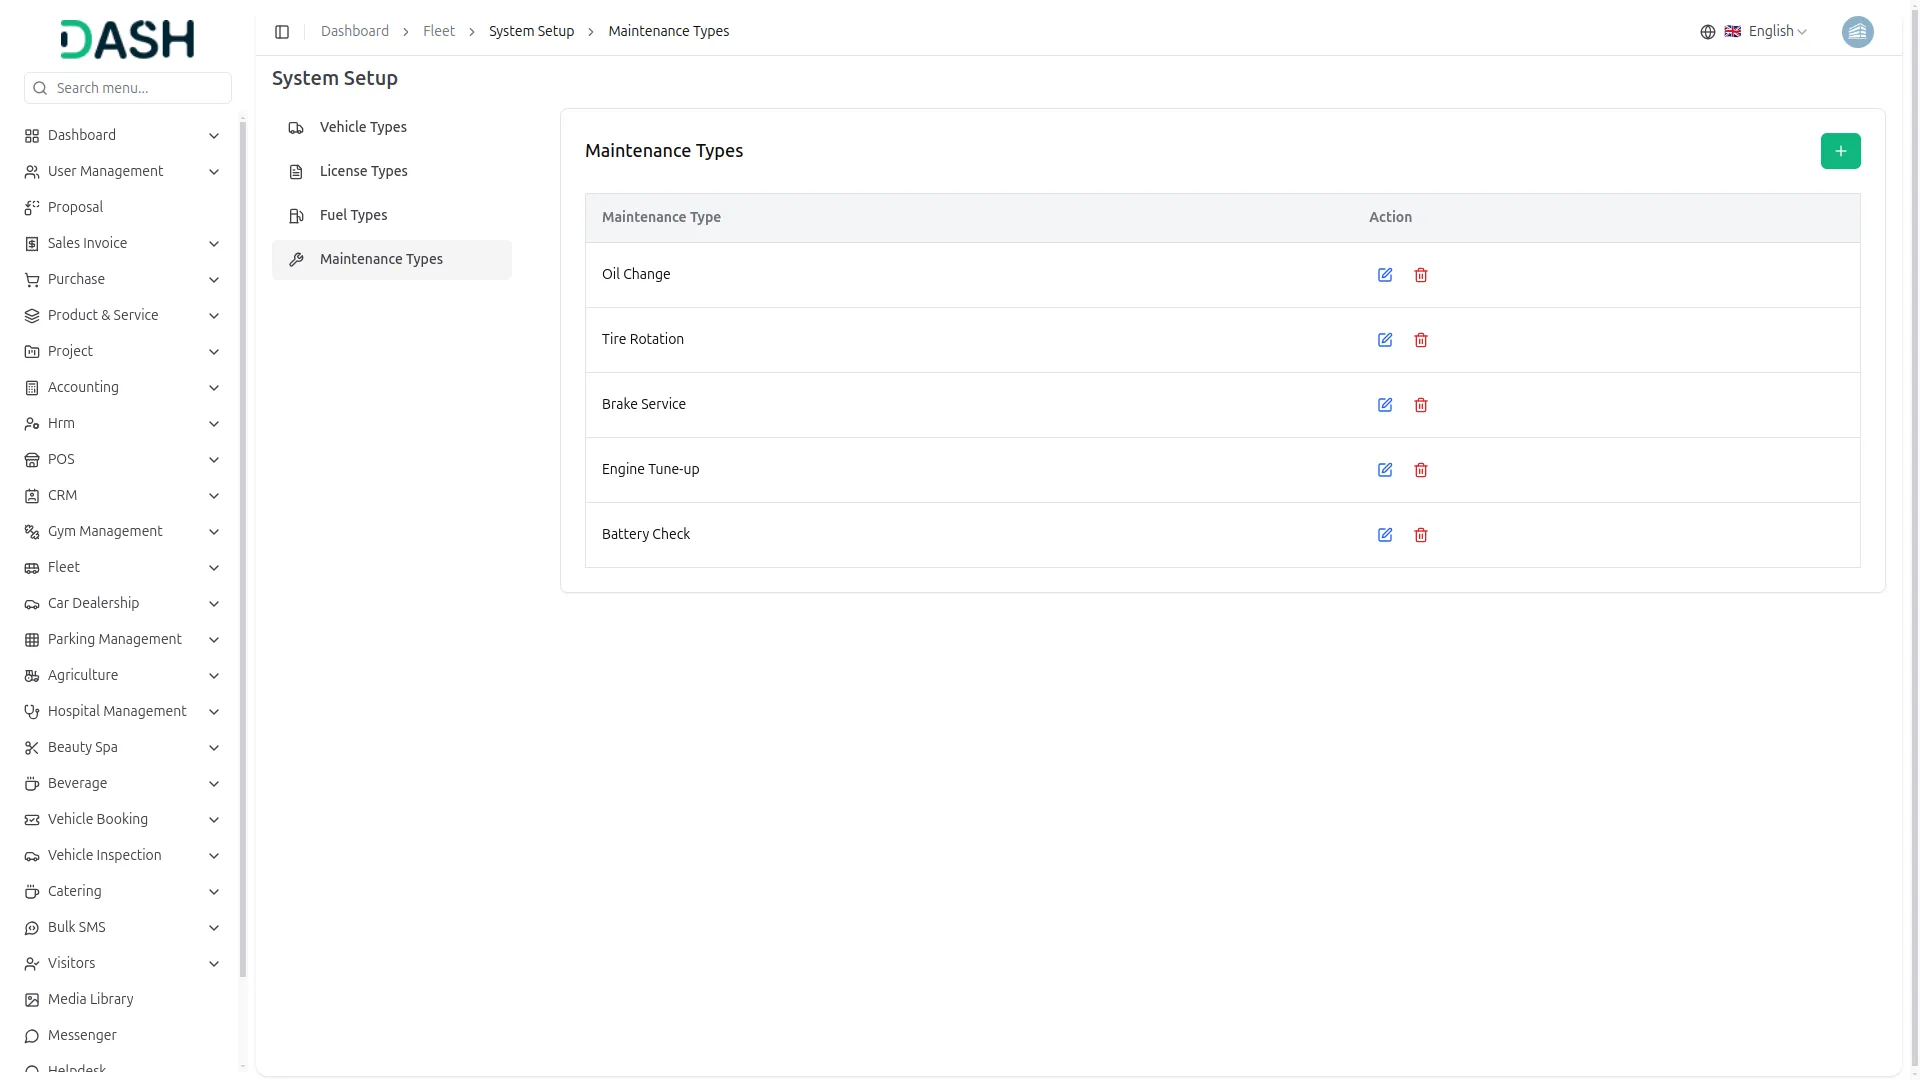The image size is (1920, 1080).
Task: Click the edit icon for Oil Change
Action: pos(1385,275)
